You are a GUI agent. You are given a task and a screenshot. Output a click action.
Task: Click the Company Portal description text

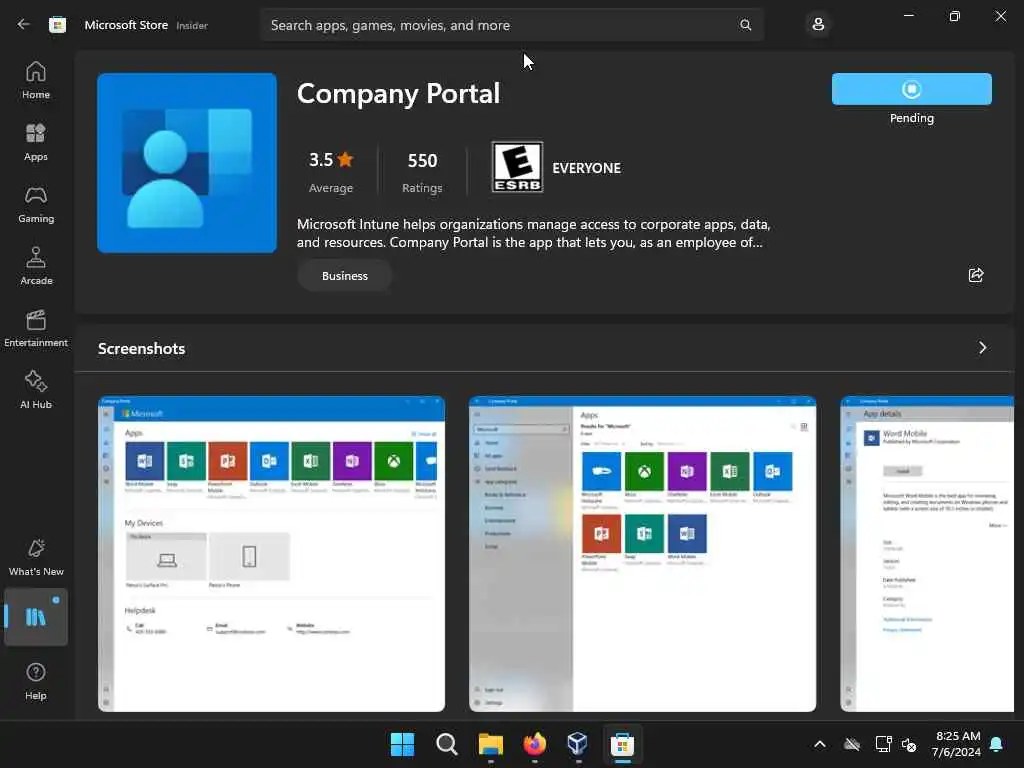(534, 233)
